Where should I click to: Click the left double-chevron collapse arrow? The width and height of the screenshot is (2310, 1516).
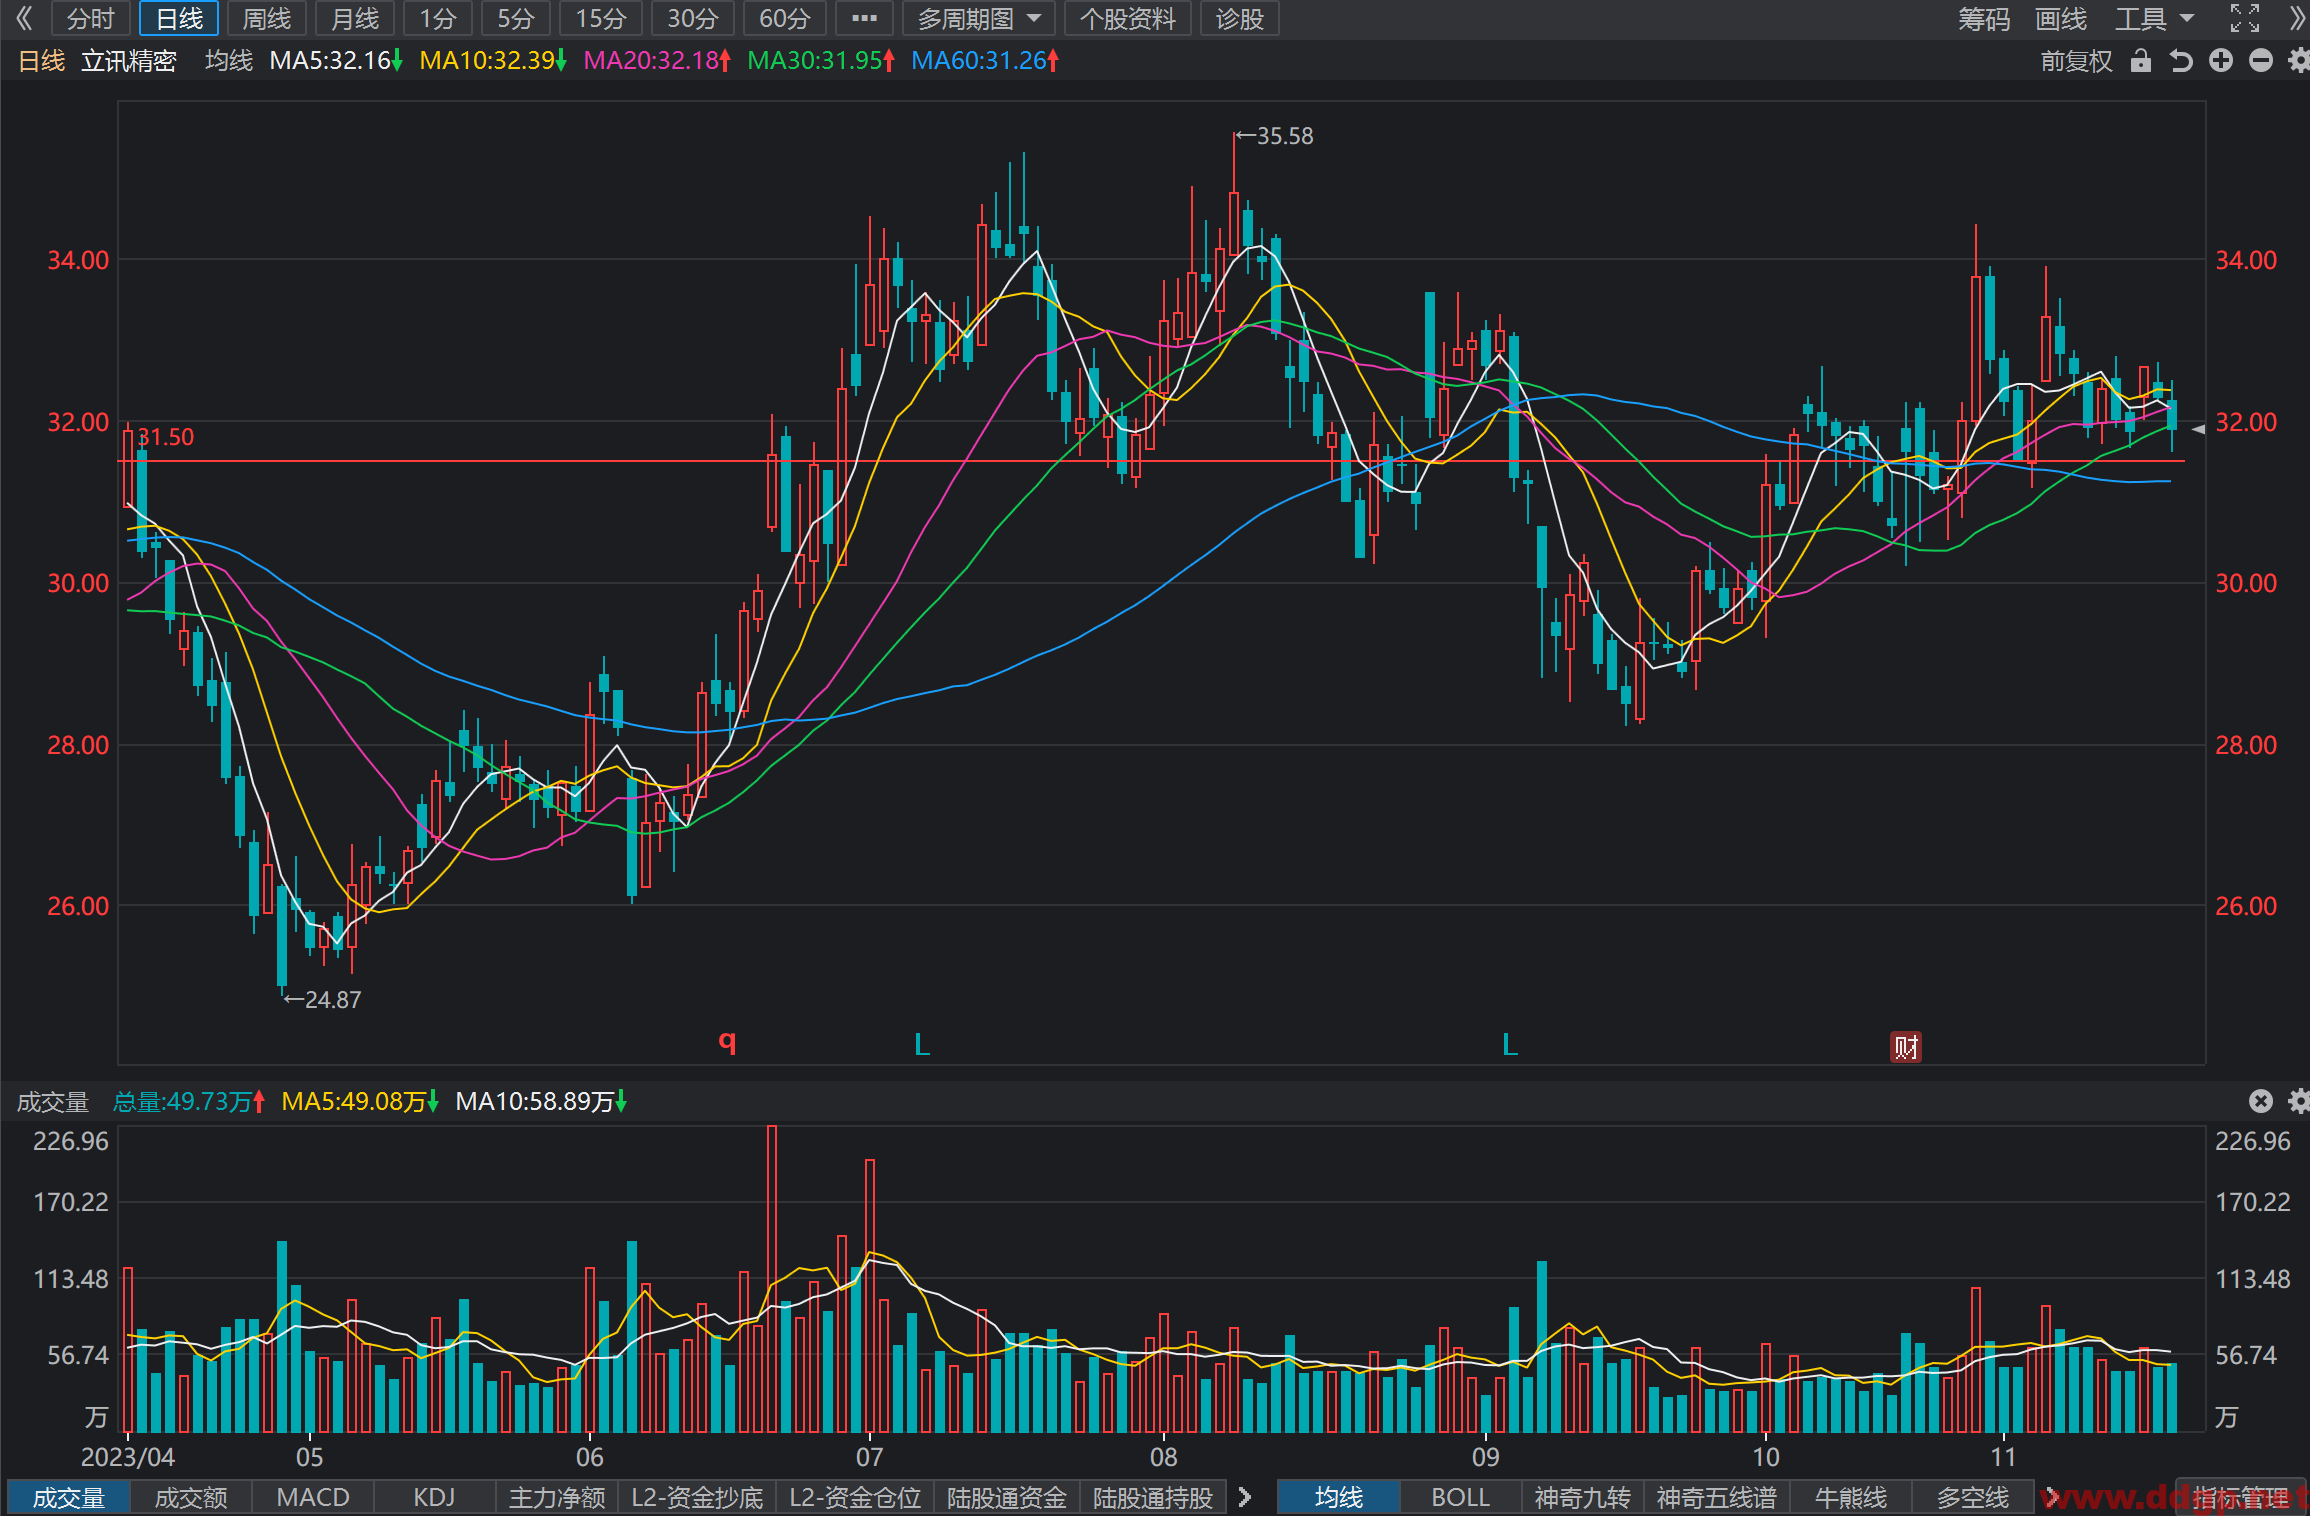pos(24,18)
